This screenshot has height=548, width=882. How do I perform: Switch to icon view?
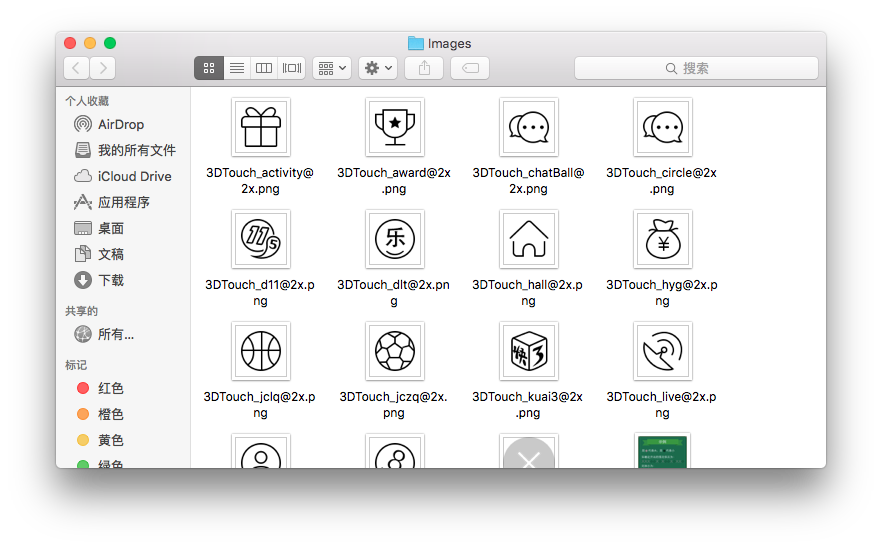pos(209,68)
